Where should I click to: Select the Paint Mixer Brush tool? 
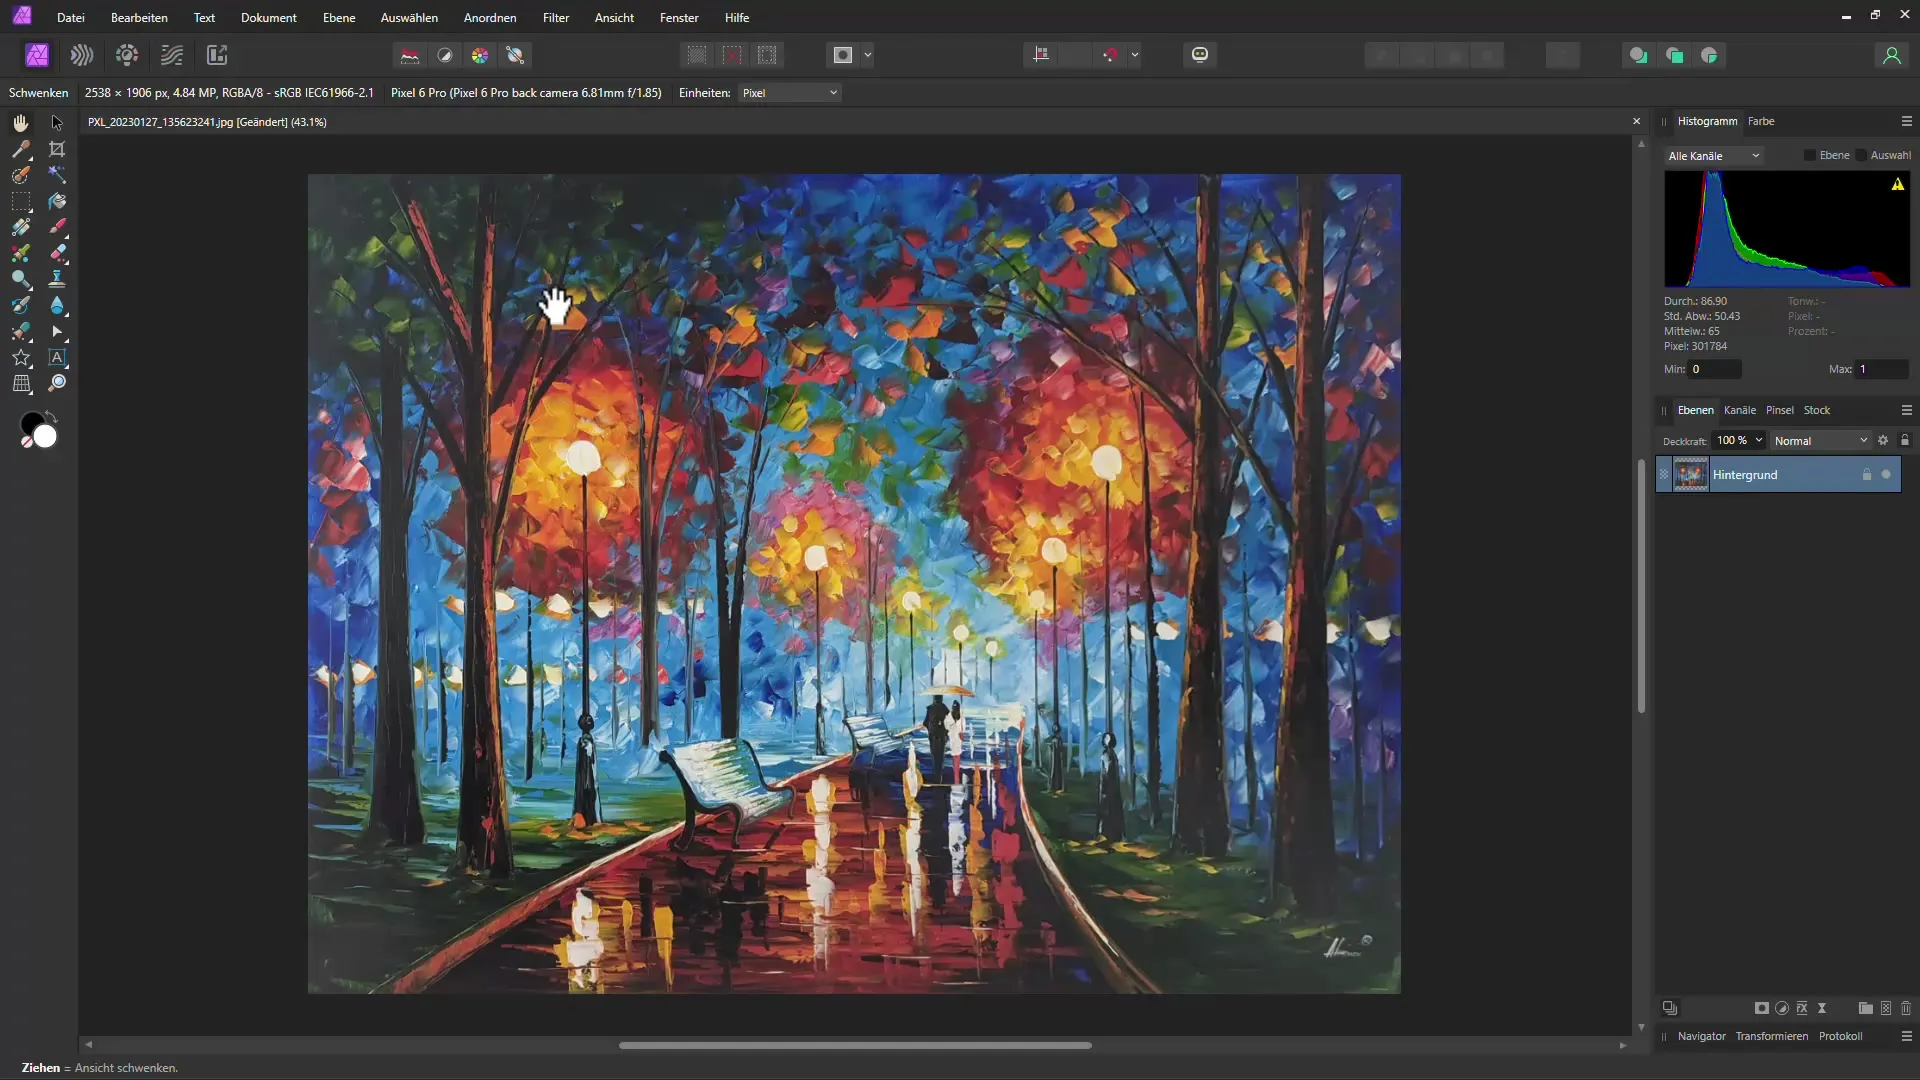[21, 253]
